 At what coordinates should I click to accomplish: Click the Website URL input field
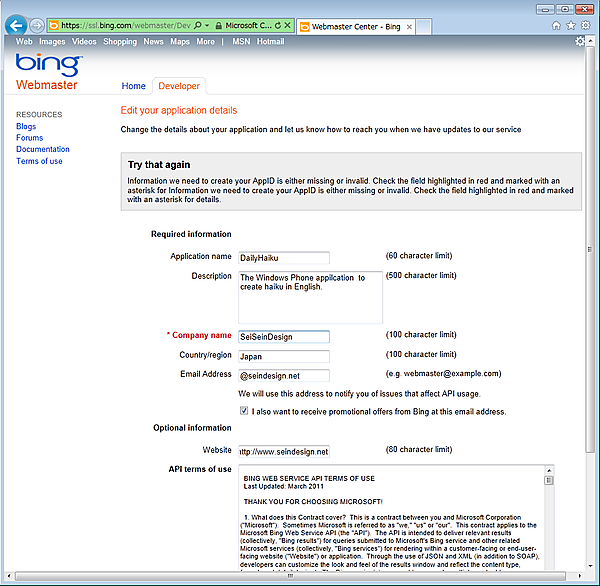pos(284,452)
